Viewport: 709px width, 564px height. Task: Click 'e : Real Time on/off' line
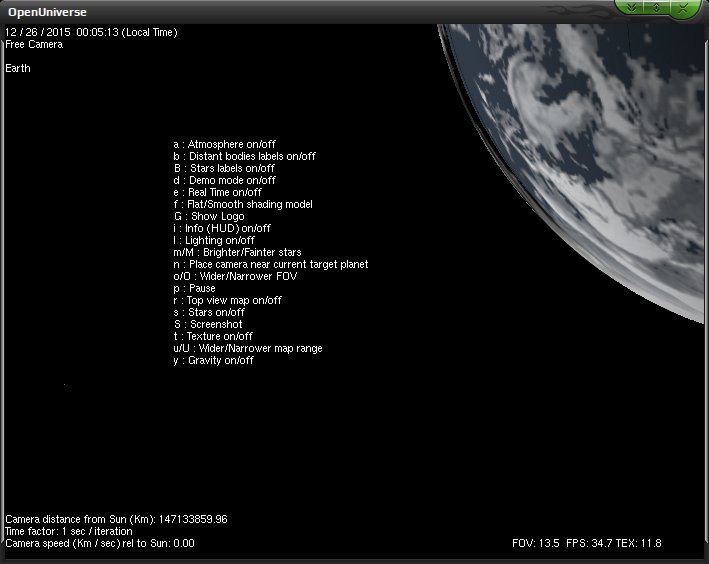coord(217,192)
